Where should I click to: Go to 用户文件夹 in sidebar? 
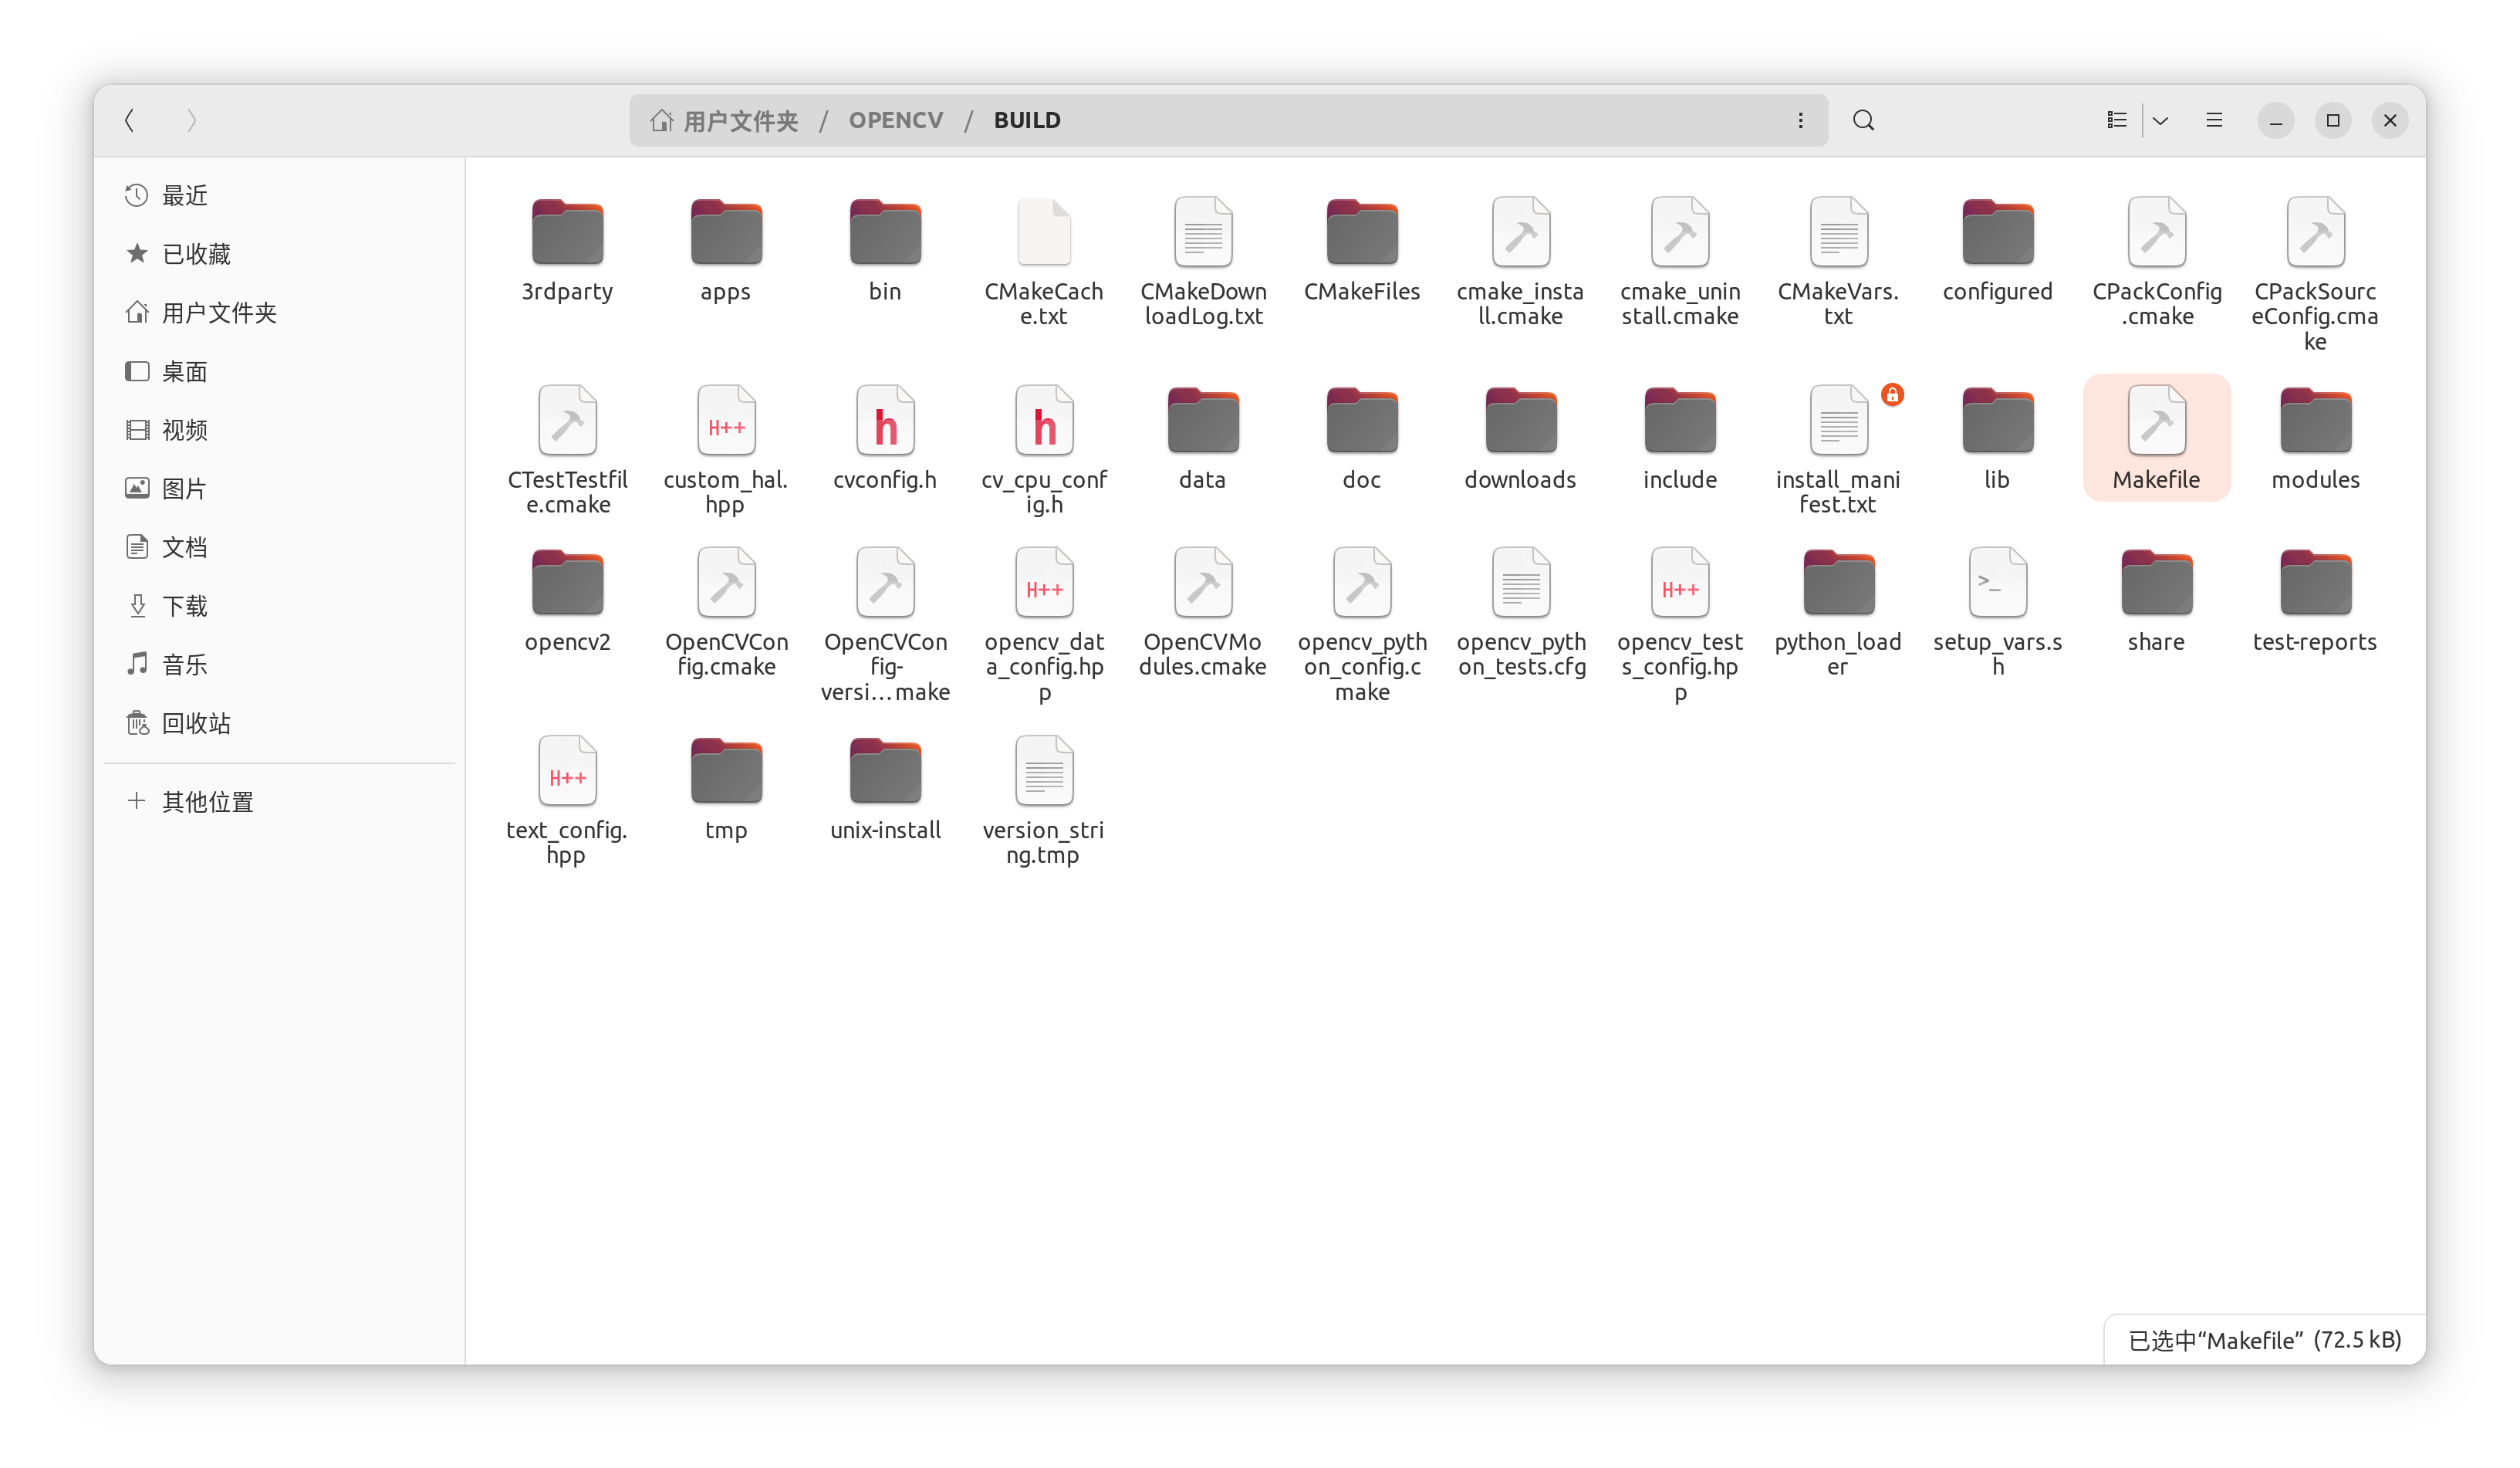point(280,312)
